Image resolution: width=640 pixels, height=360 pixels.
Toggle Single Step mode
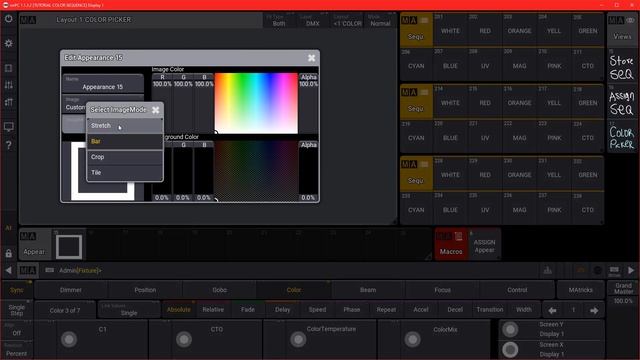tap(17, 310)
